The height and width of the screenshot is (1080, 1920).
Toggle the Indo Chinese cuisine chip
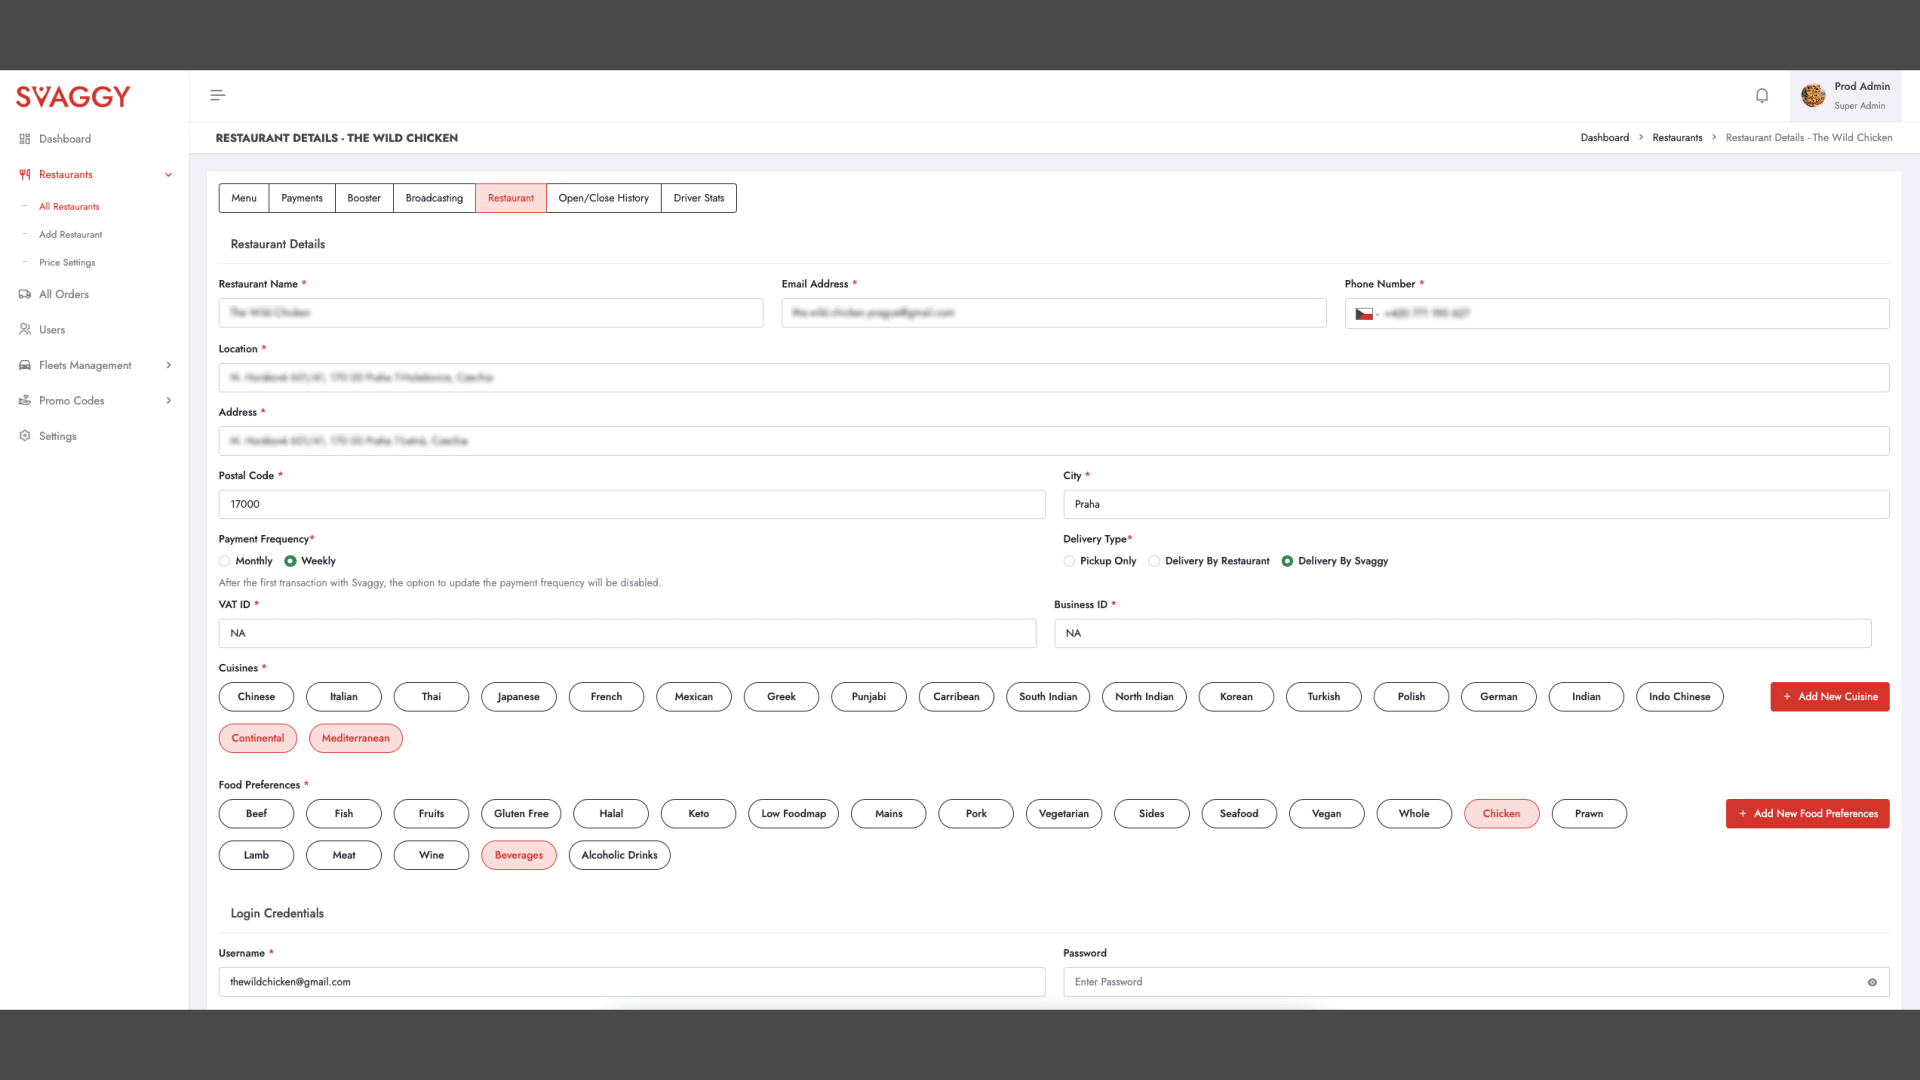click(x=1680, y=697)
